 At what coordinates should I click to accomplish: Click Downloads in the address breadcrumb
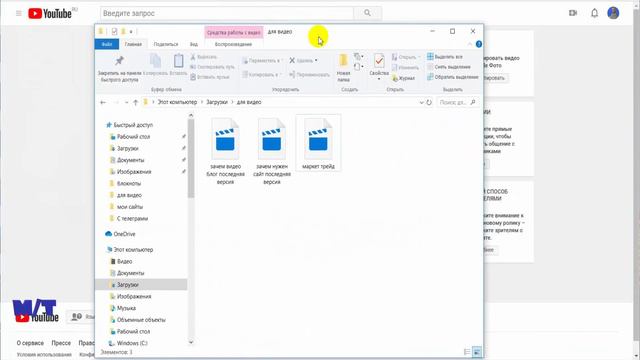click(x=217, y=102)
